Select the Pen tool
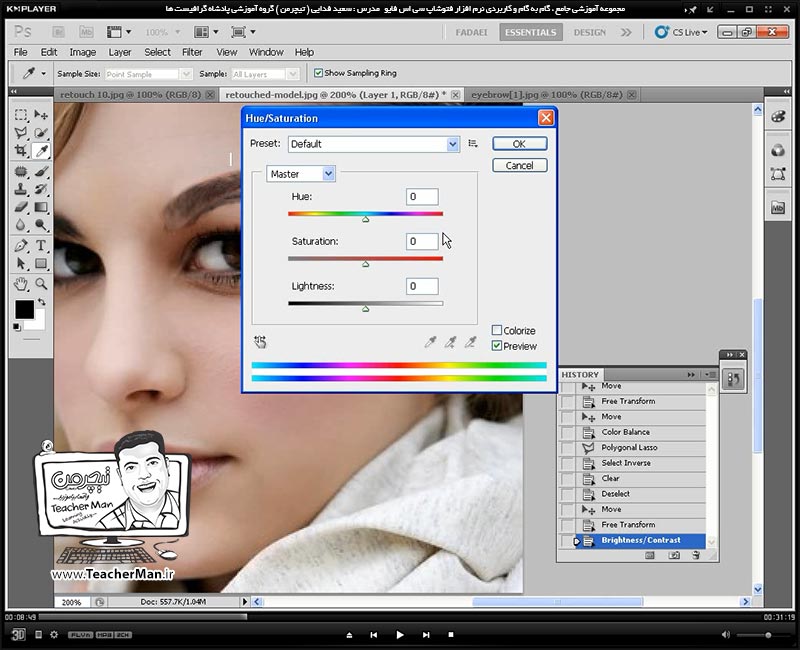This screenshot has height=650, width=800. [x=21, y=246]
